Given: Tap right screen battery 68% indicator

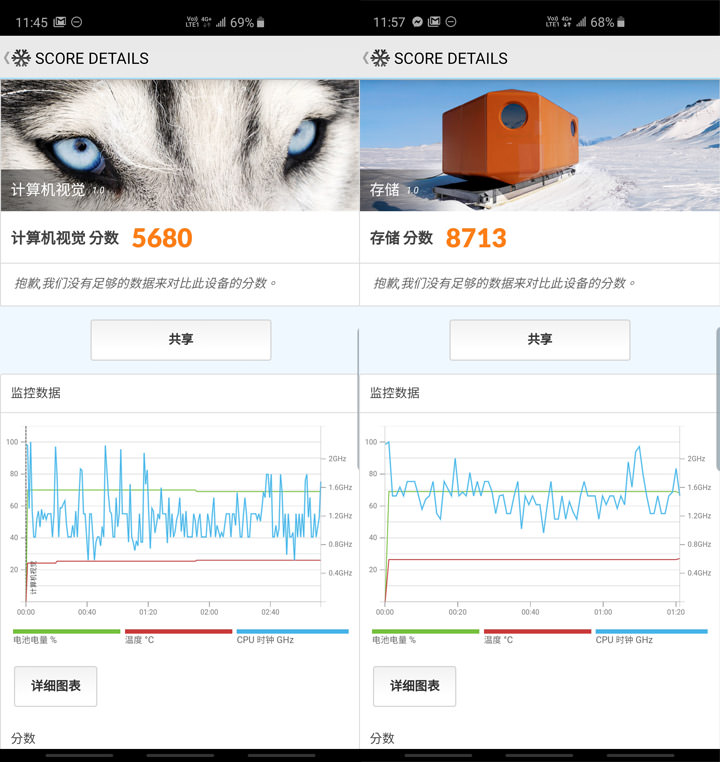Looking at the screenshot, I should pos(607,22).
